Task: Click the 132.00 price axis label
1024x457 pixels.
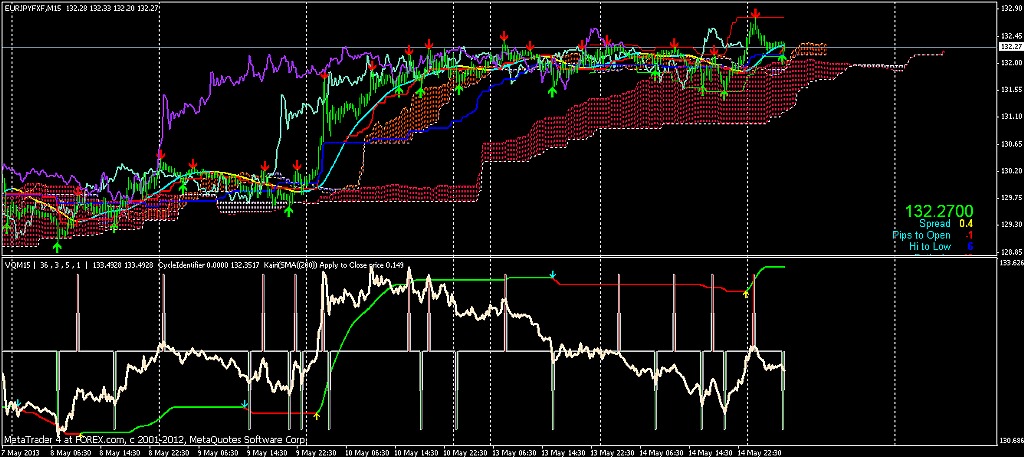Action: tap(1010, 63)
